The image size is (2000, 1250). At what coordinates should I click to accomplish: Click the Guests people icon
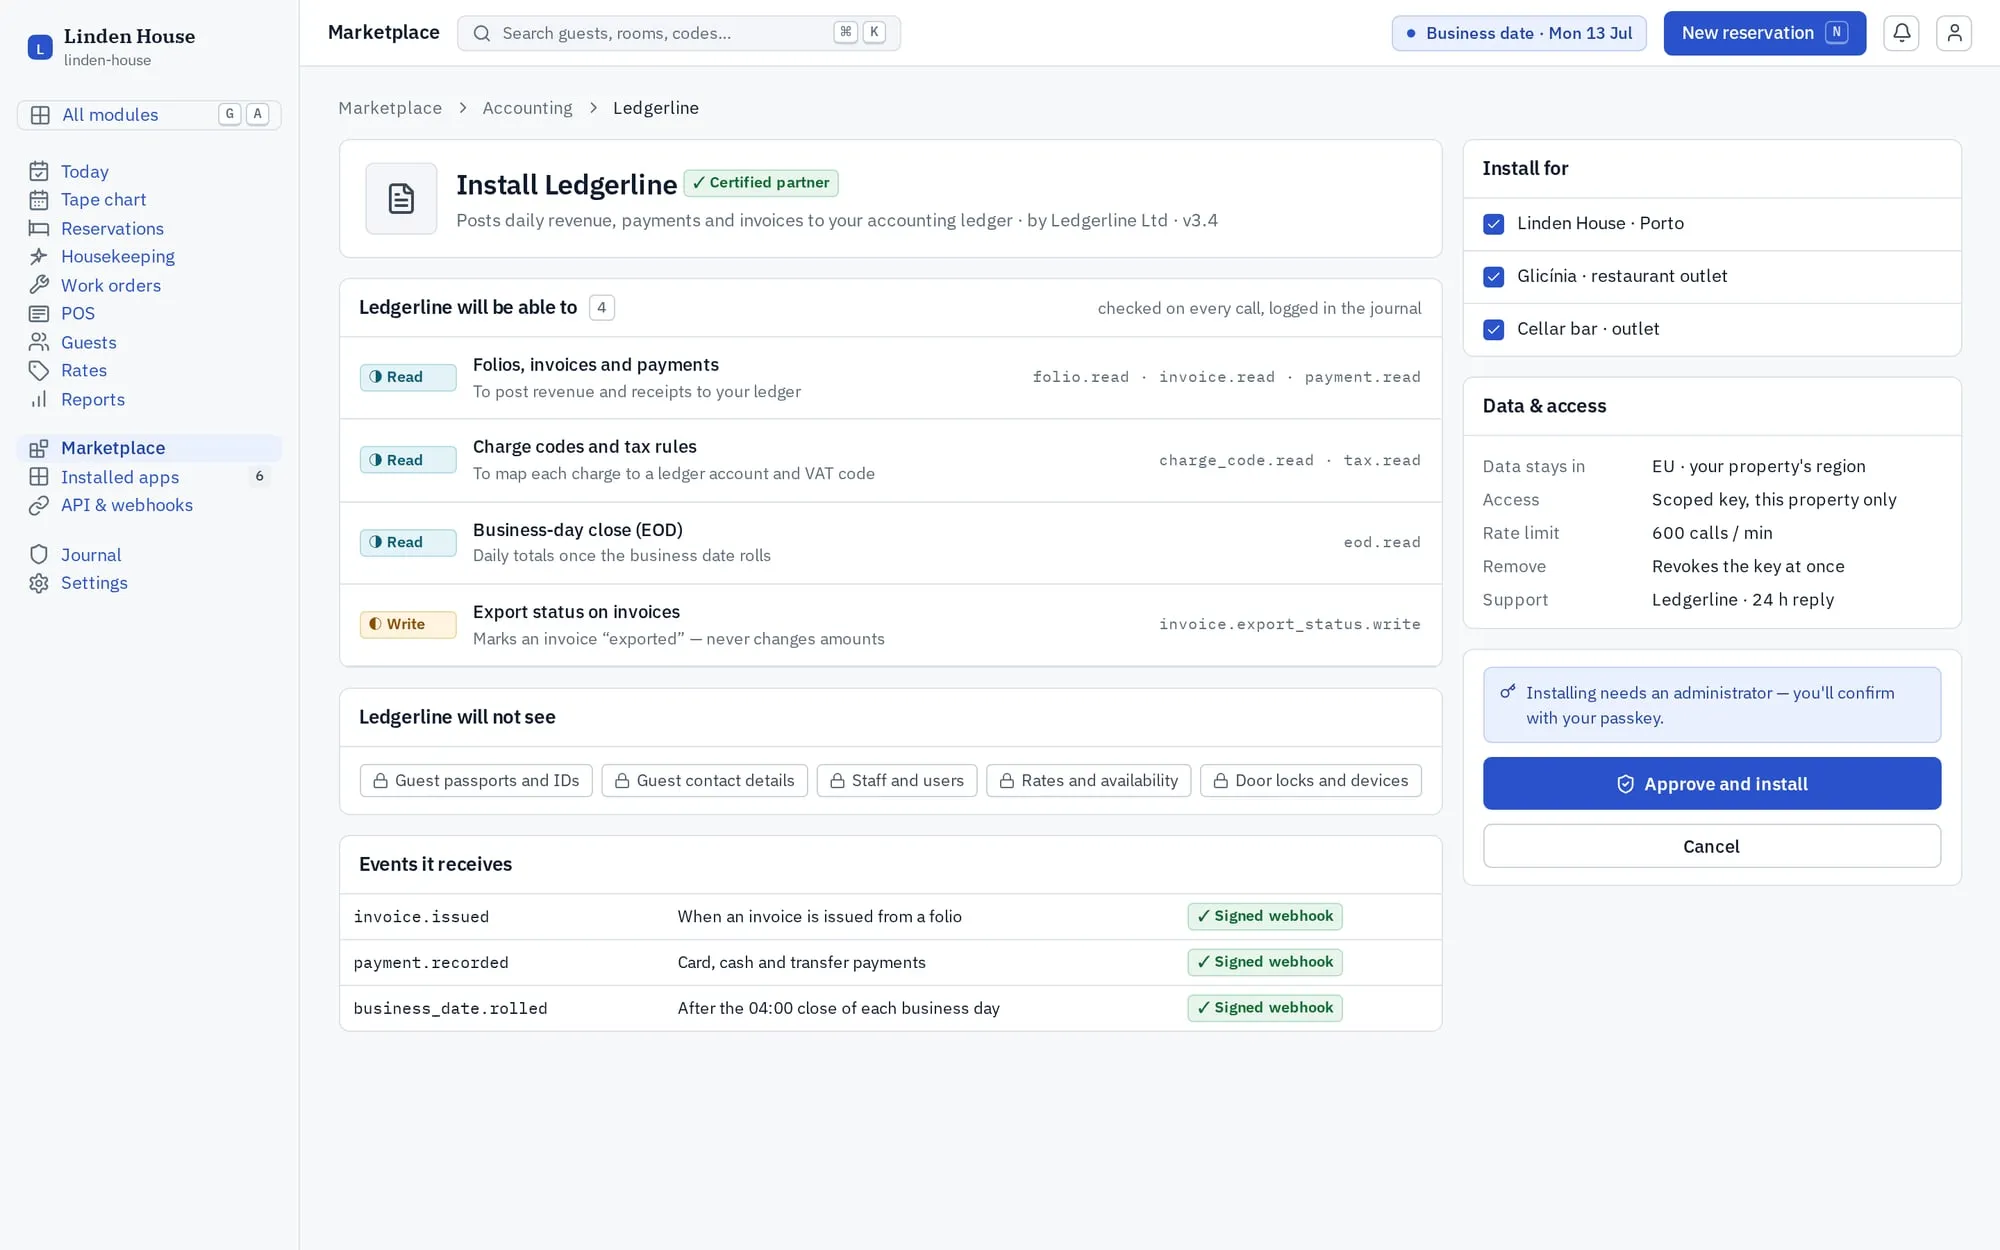coord(39,342)
